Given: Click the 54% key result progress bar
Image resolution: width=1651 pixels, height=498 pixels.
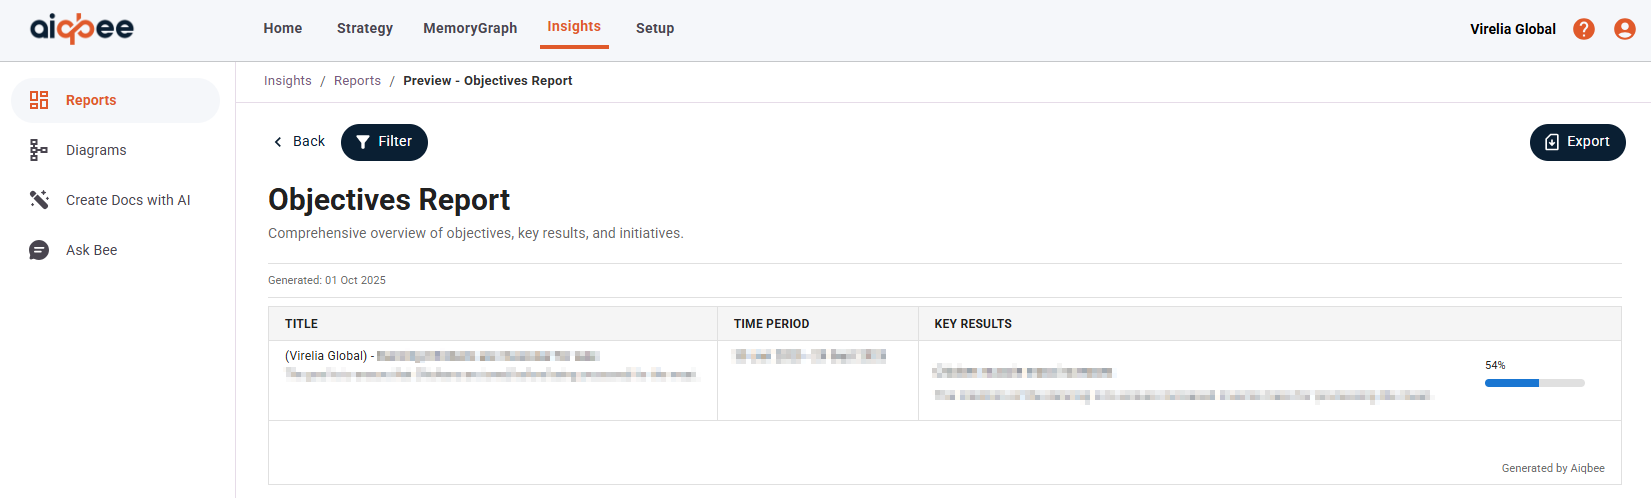Looking at the screenshot, I should pos(1534,383).
